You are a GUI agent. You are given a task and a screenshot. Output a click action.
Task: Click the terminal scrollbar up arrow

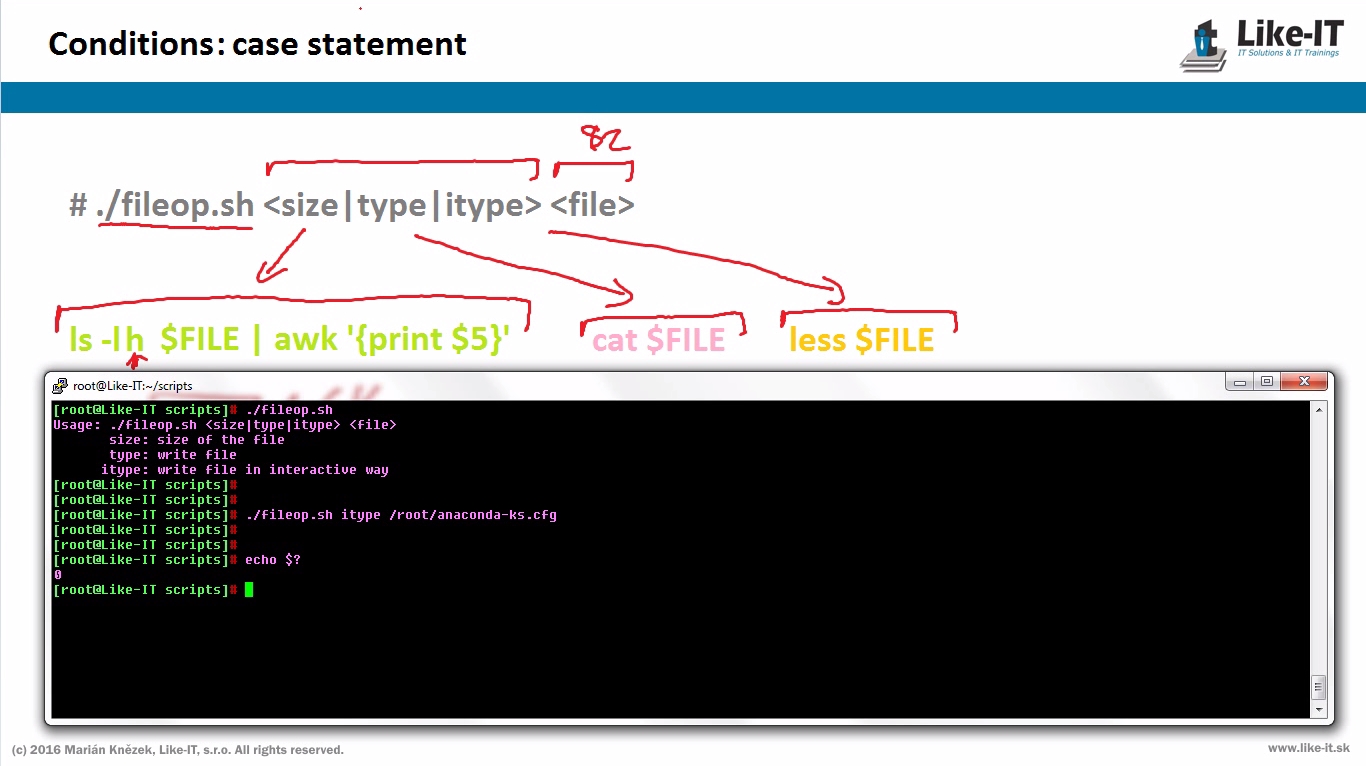click(x=1319, y=410)
